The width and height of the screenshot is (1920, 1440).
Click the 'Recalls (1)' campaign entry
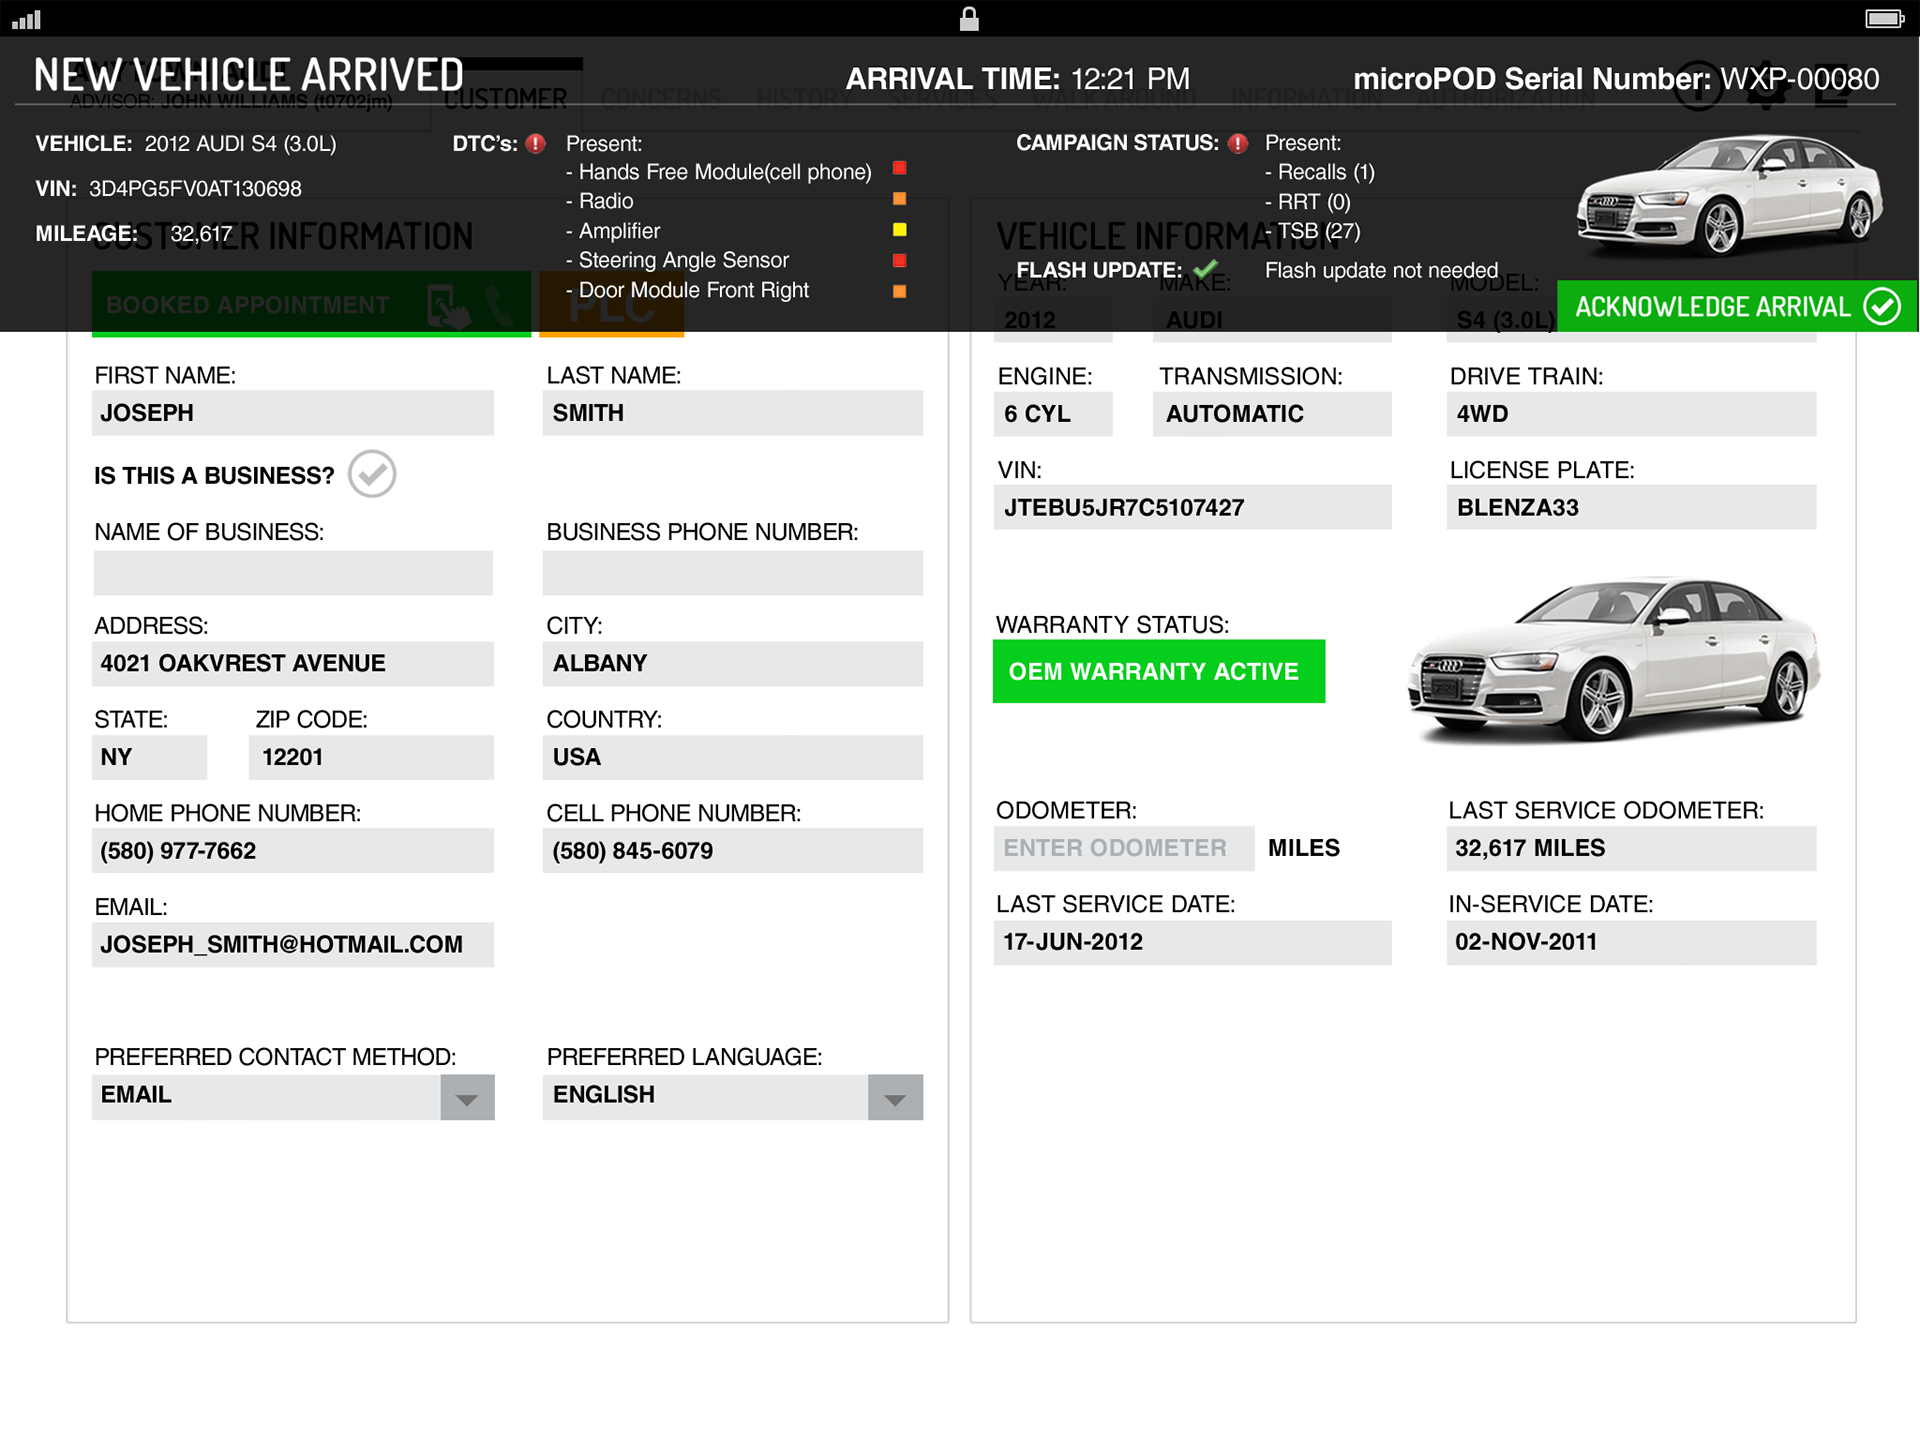pos(1320,172)
